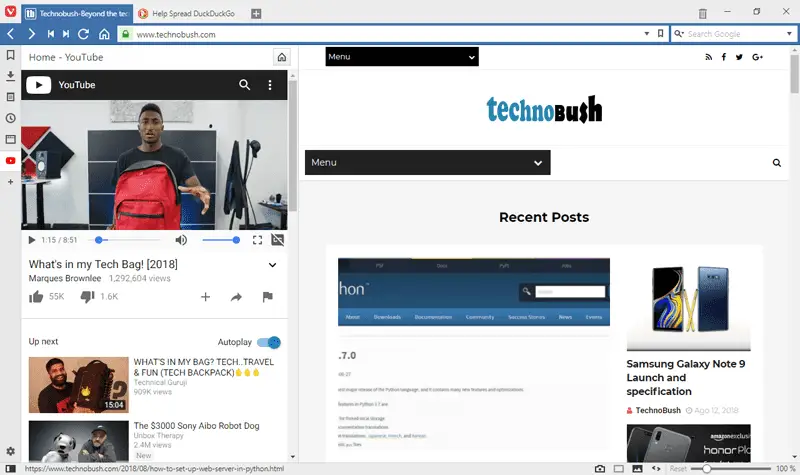Open the Window side panel

click(10, 139)
